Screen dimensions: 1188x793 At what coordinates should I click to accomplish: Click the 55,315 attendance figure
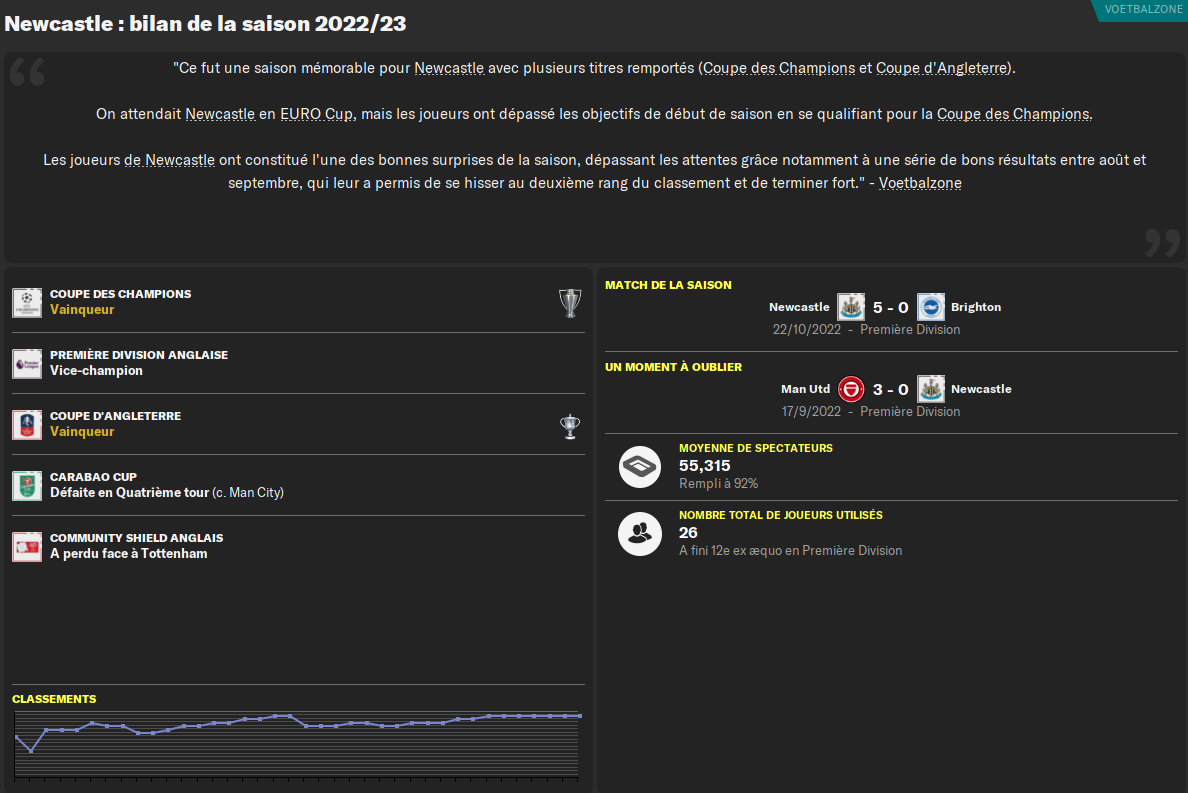pos(705,466)
